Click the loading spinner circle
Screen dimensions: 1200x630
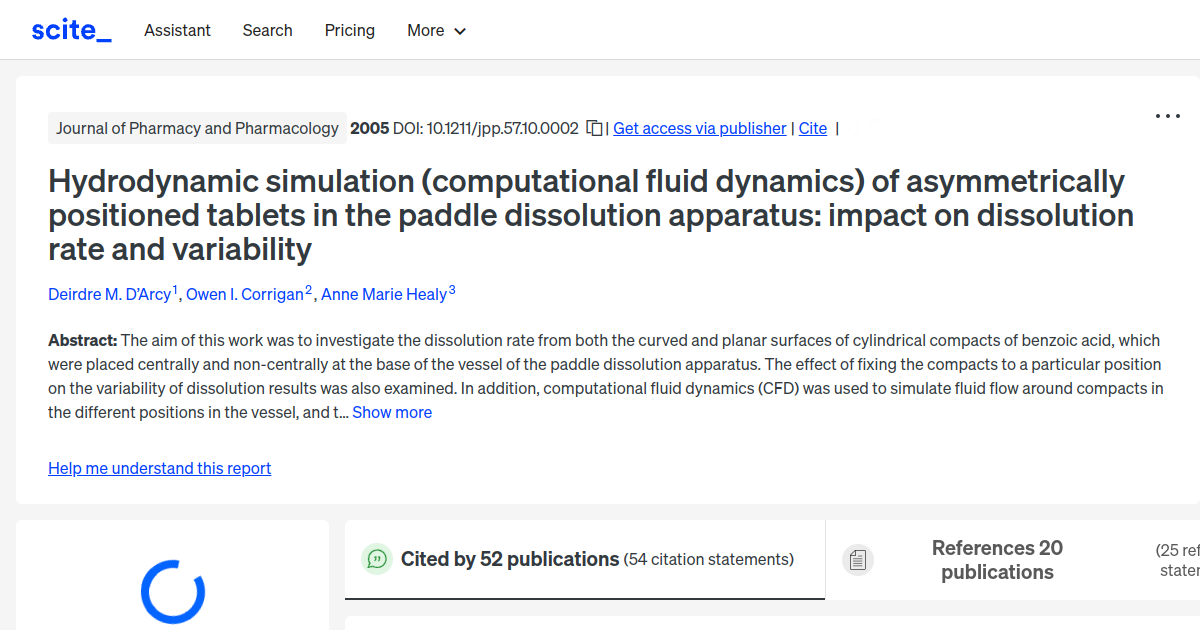(172, 592)
